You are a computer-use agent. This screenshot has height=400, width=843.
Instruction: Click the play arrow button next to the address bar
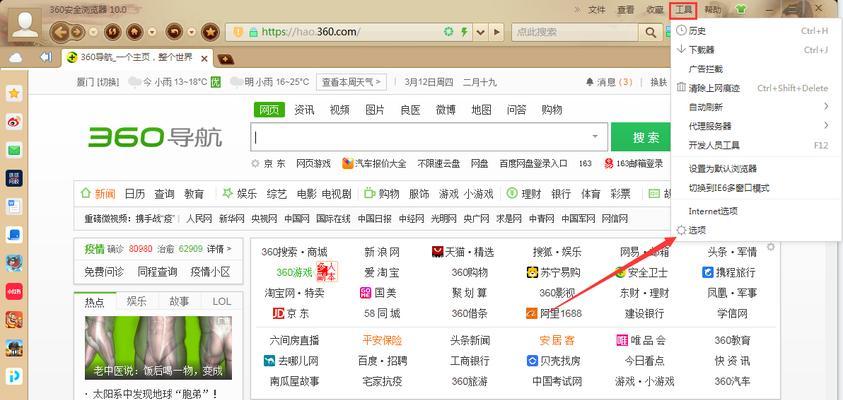click(x=497, y=32)
